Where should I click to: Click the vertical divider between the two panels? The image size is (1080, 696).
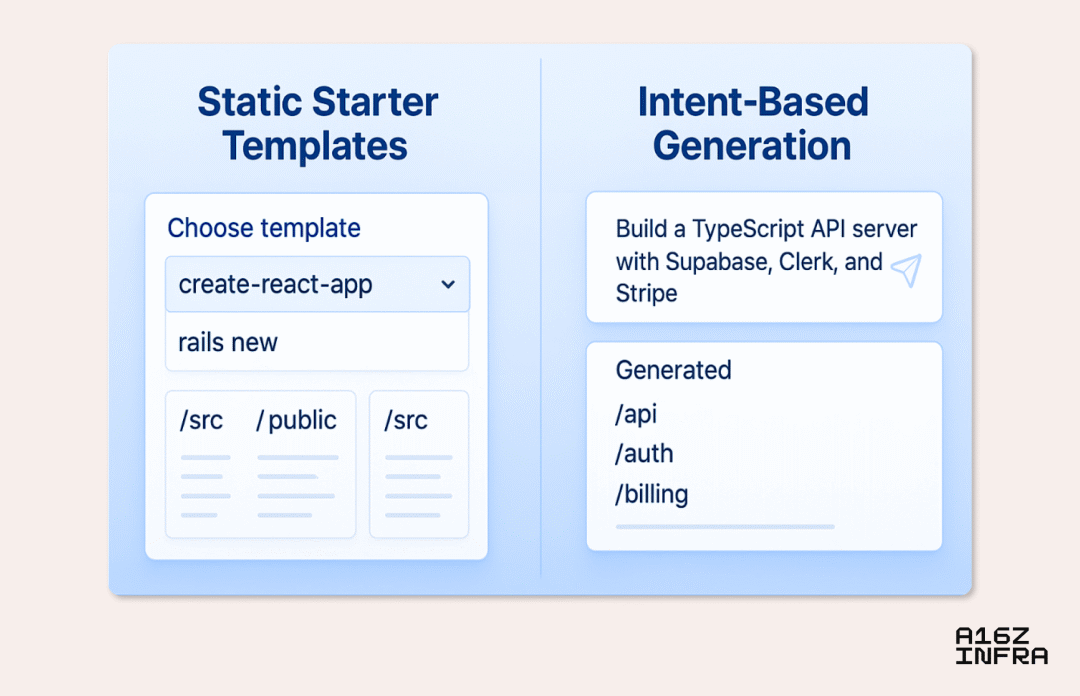pyautogui.click(x=541, y=317)
